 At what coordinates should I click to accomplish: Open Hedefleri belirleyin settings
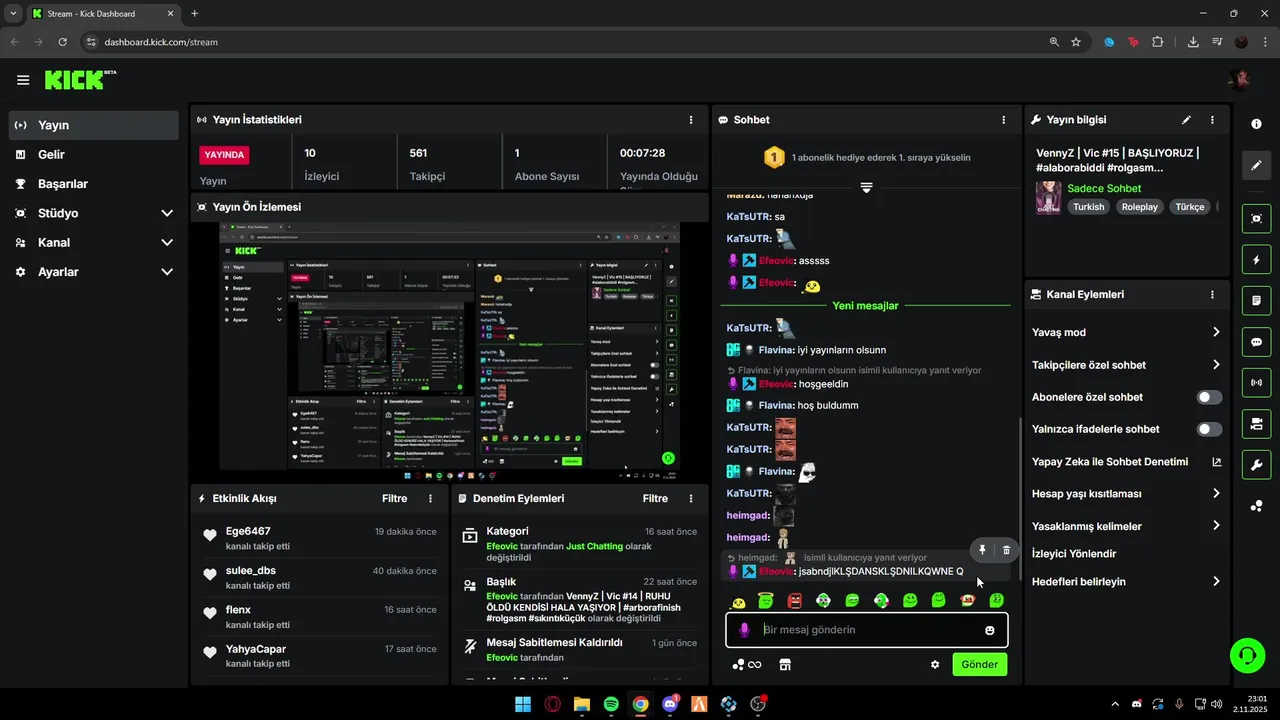pos(1126,582)
